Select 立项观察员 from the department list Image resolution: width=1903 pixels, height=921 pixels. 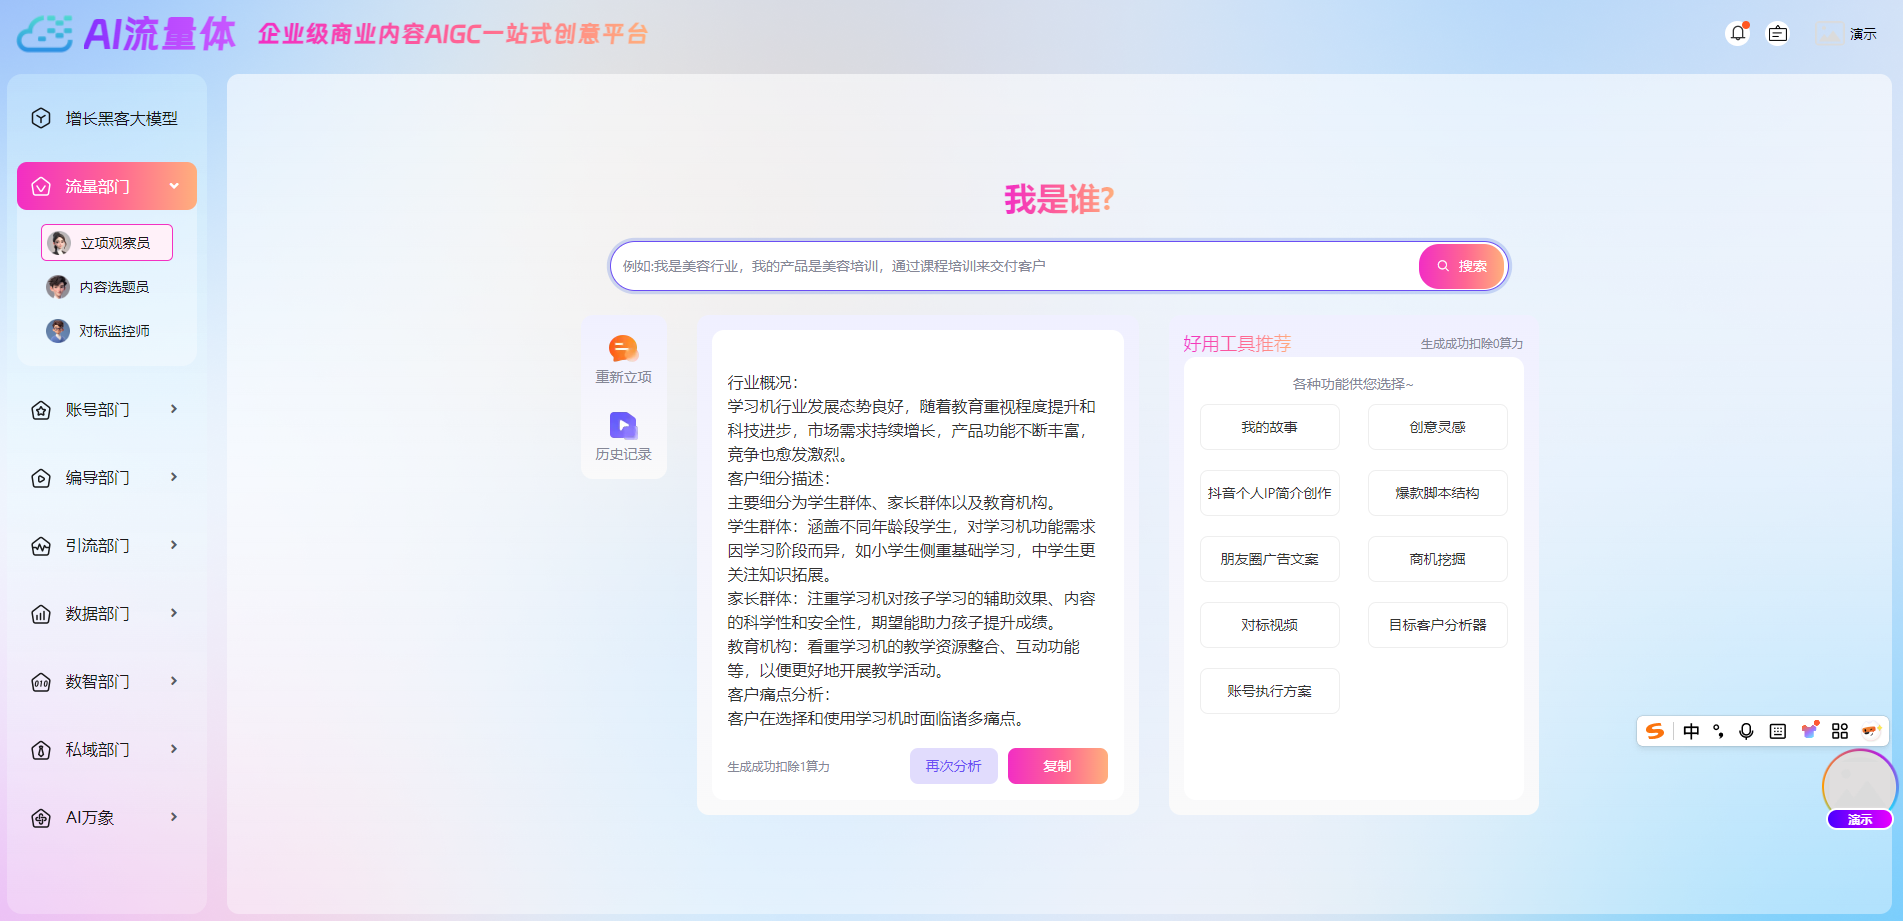(107, 242)
